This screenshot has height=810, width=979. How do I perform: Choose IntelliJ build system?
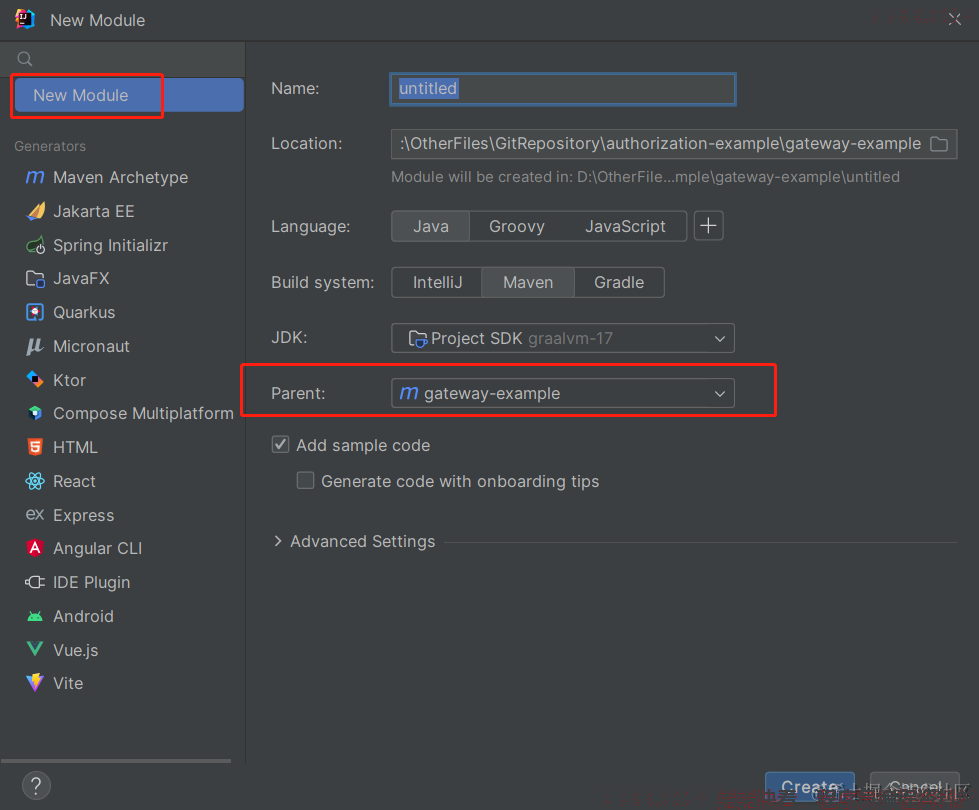pos(437,282)
